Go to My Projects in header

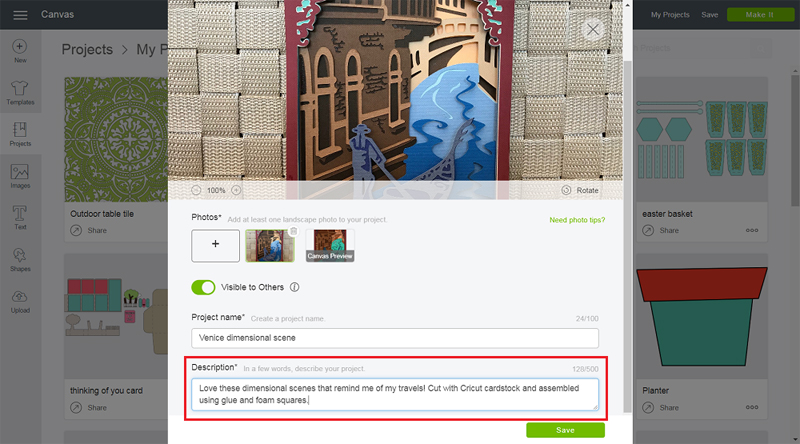(670, 15)
